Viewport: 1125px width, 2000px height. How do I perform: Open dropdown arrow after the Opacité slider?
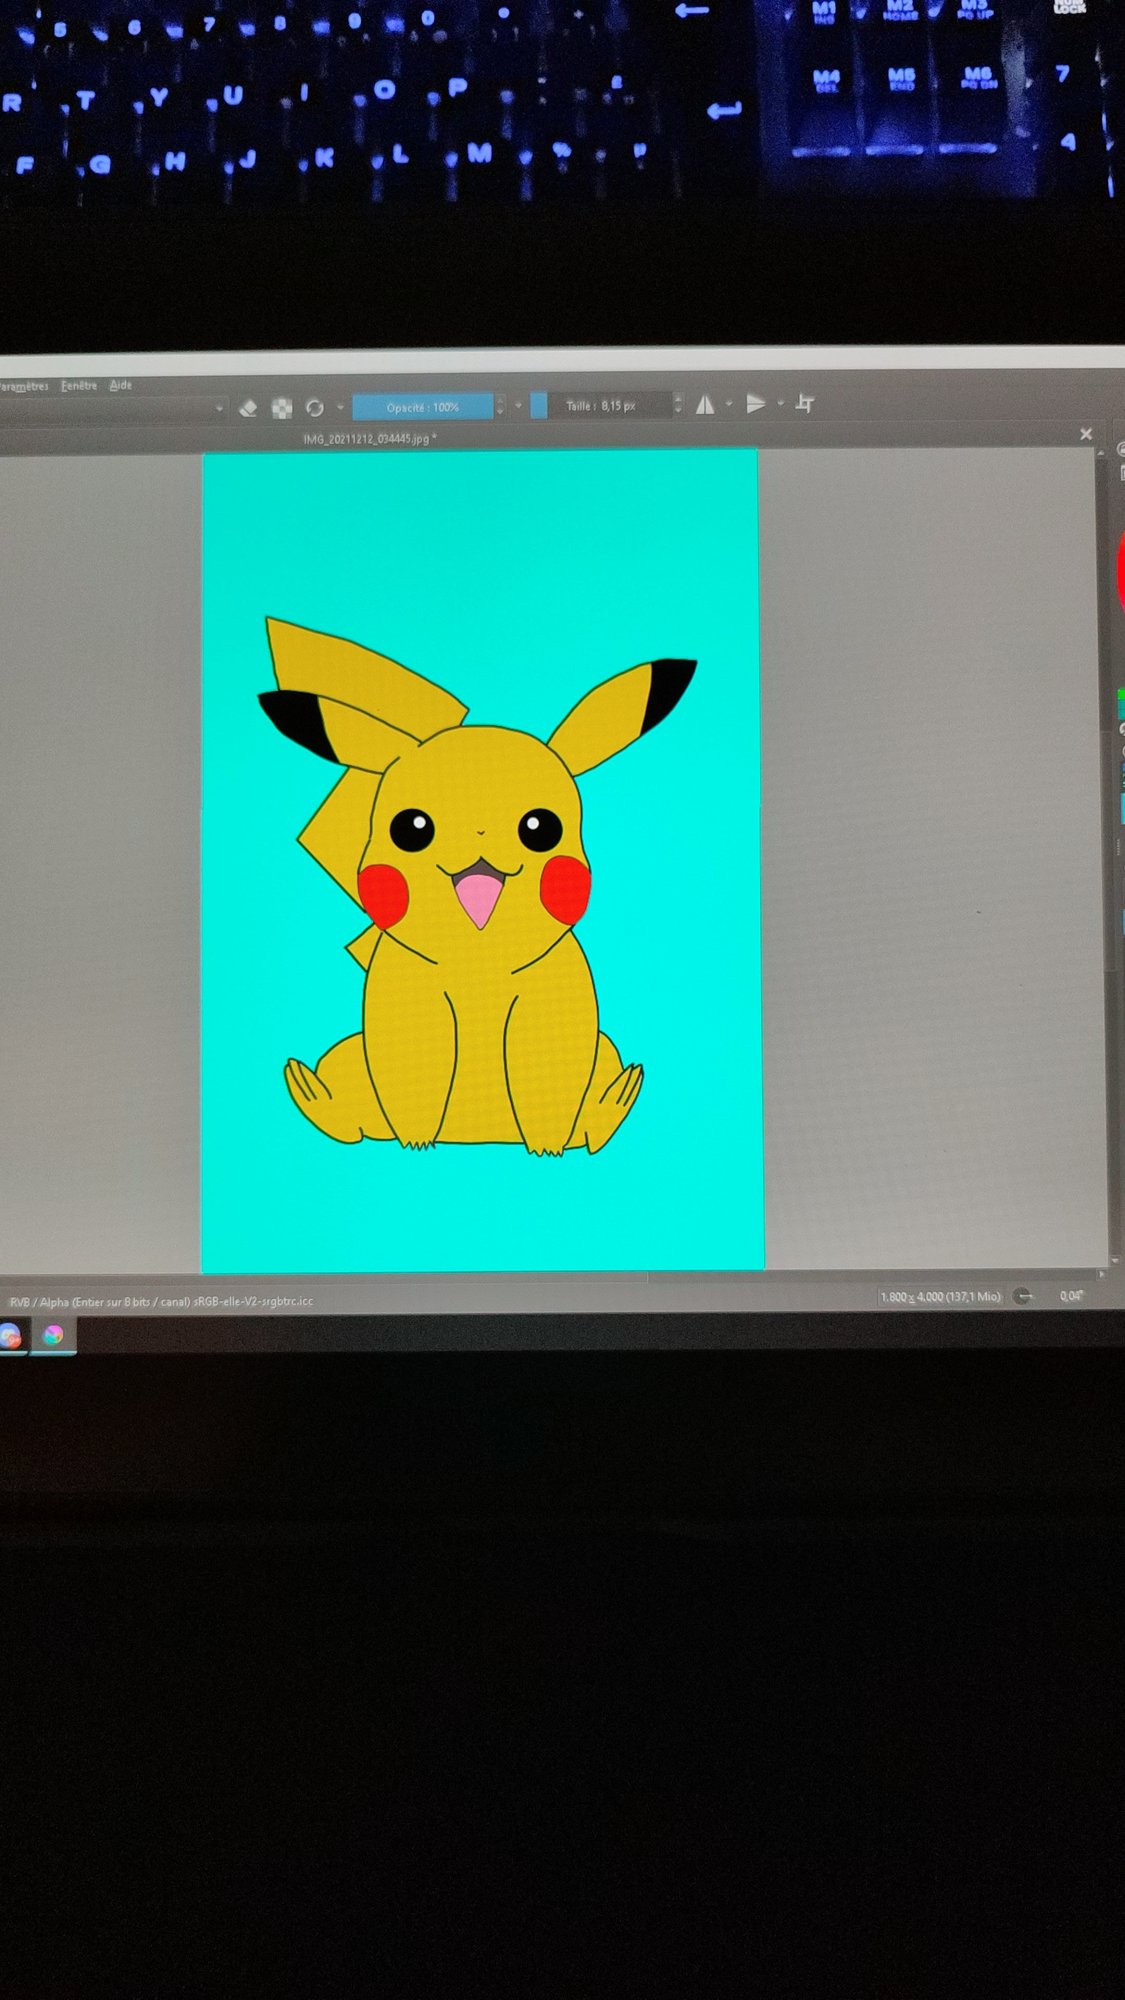(x=518, y=406)
